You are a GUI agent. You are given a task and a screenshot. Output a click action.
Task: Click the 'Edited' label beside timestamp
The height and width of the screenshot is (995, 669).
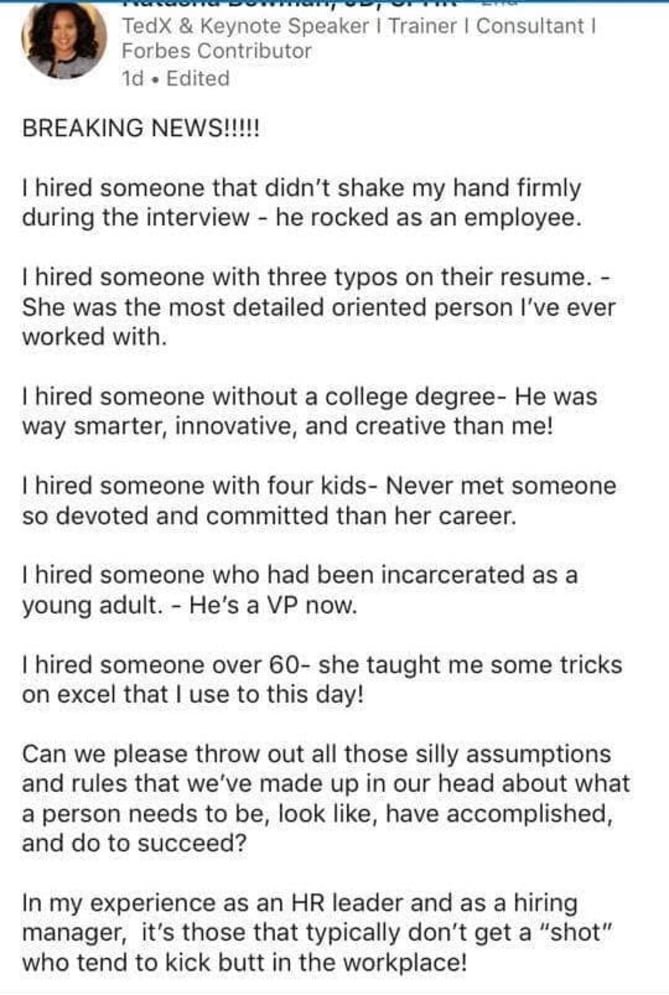pos(197,79)
